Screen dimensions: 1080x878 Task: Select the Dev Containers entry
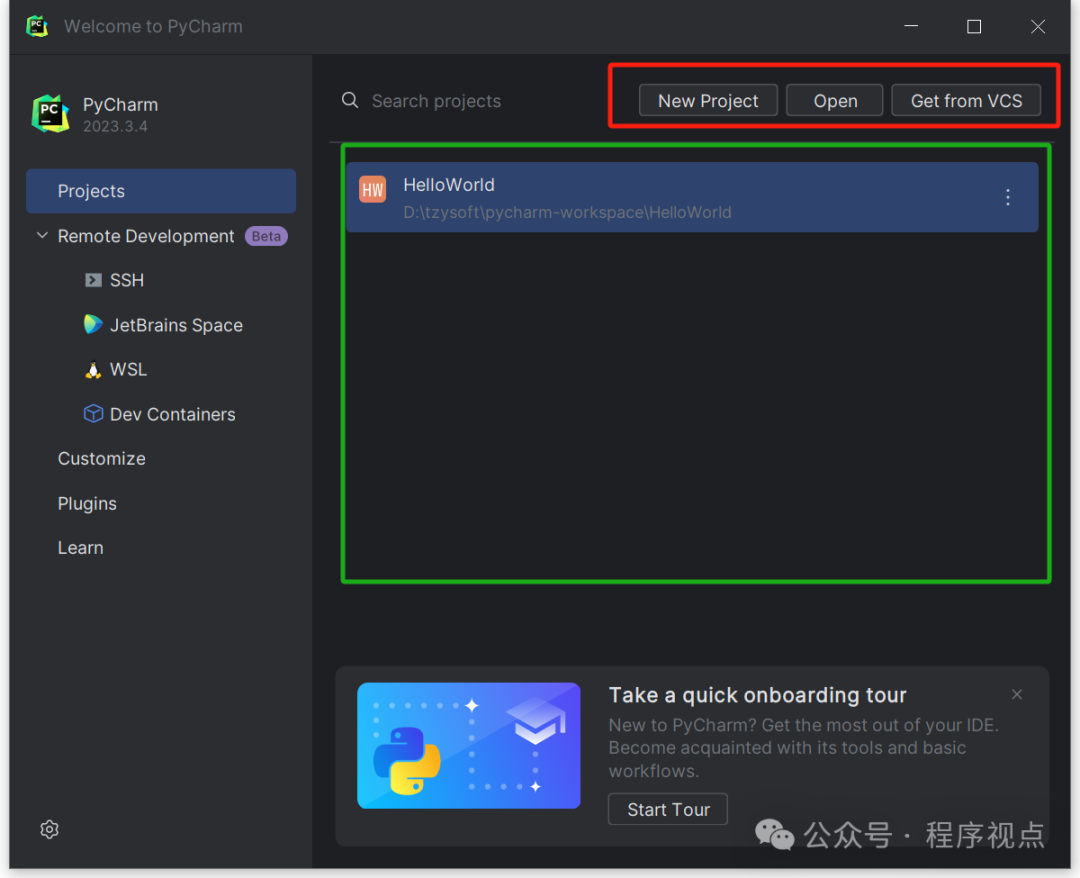173,415
